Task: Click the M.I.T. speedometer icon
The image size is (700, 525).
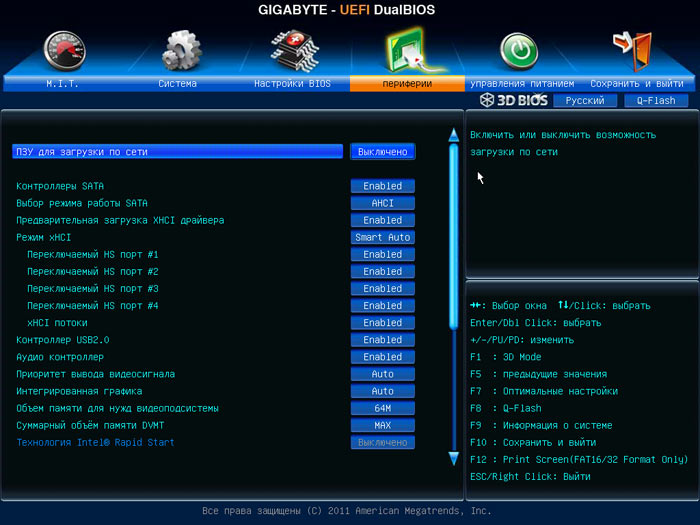Action: click(65, 51)
